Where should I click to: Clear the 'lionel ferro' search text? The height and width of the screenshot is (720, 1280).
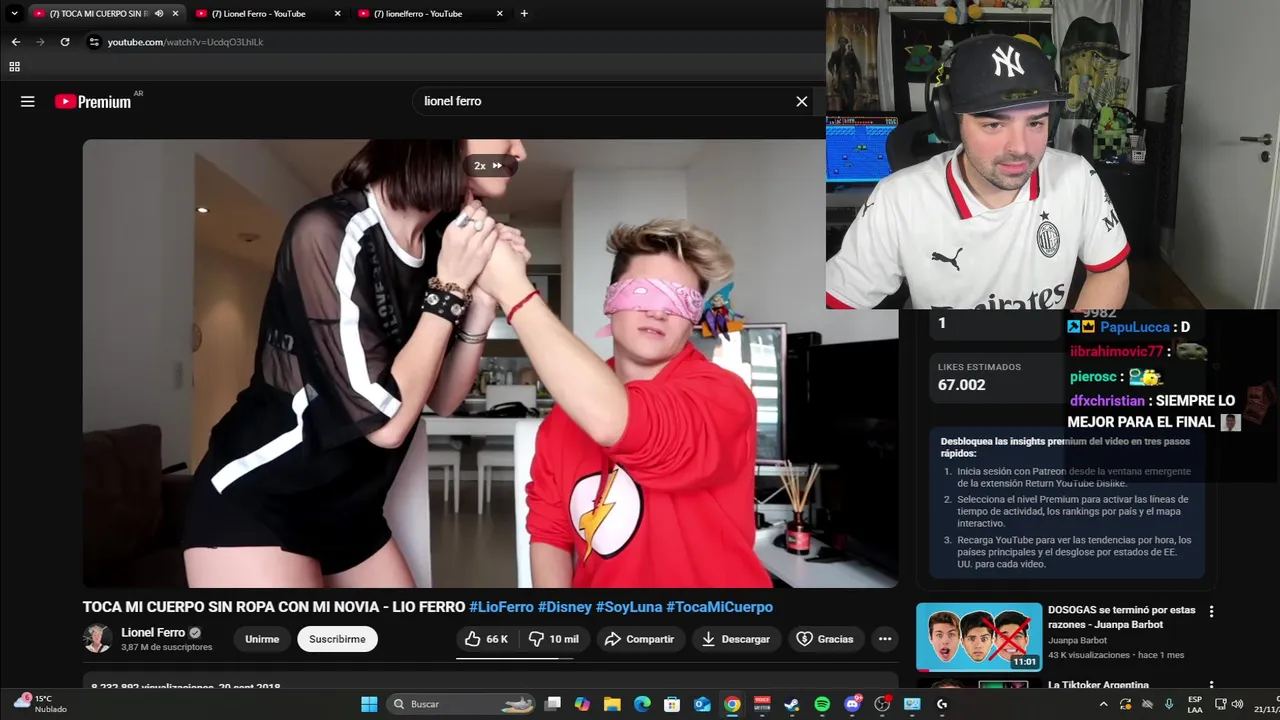pos(801,101)
